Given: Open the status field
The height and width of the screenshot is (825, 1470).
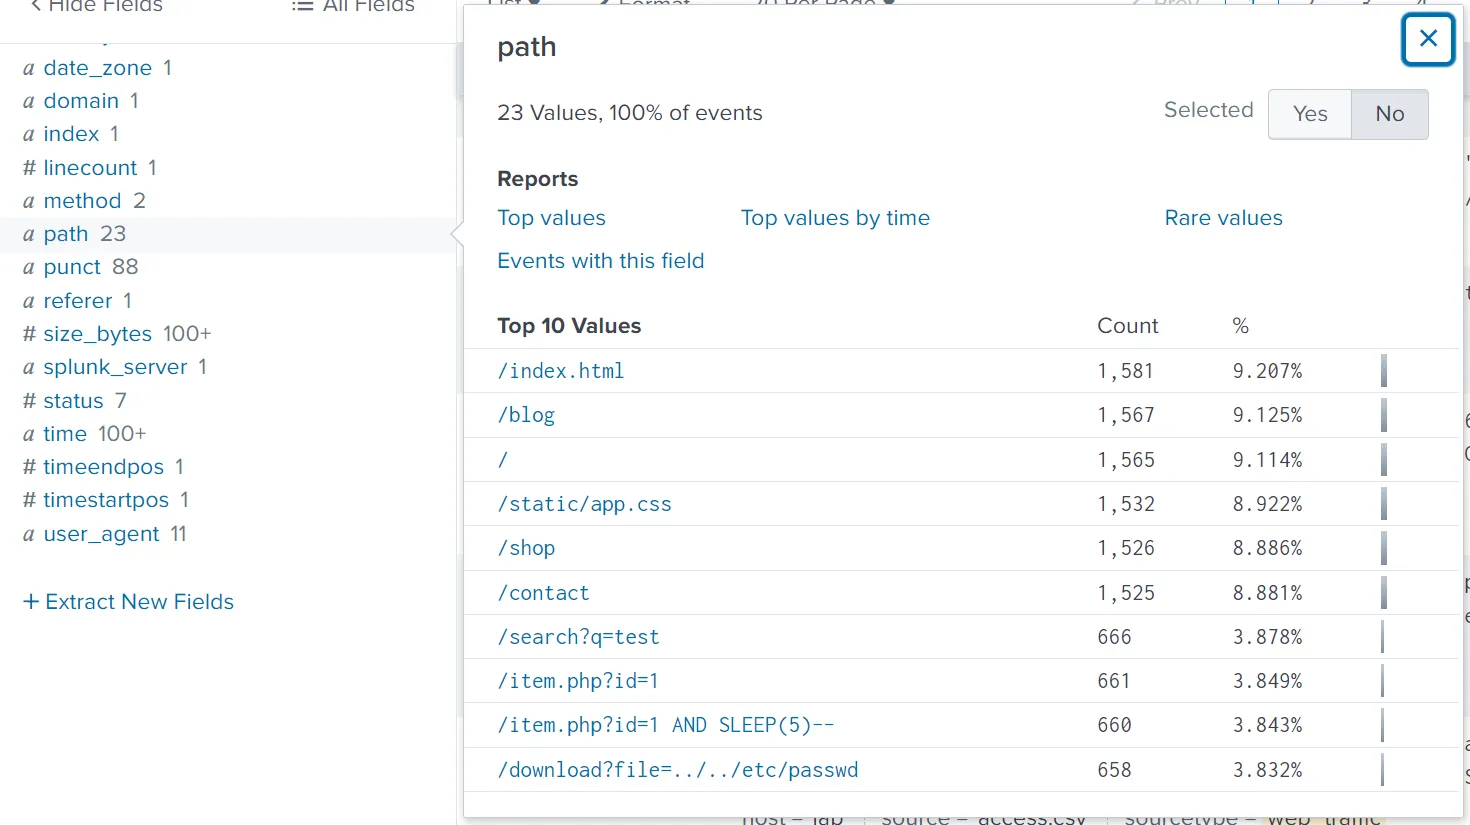Looking at the screenshot, I should click(73, 401).
